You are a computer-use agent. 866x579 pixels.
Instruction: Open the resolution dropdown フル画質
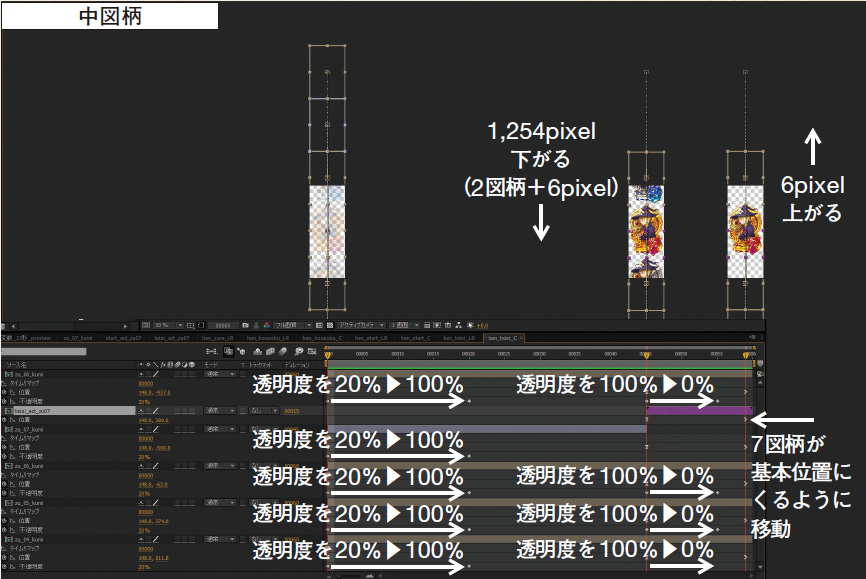[293, 325]
